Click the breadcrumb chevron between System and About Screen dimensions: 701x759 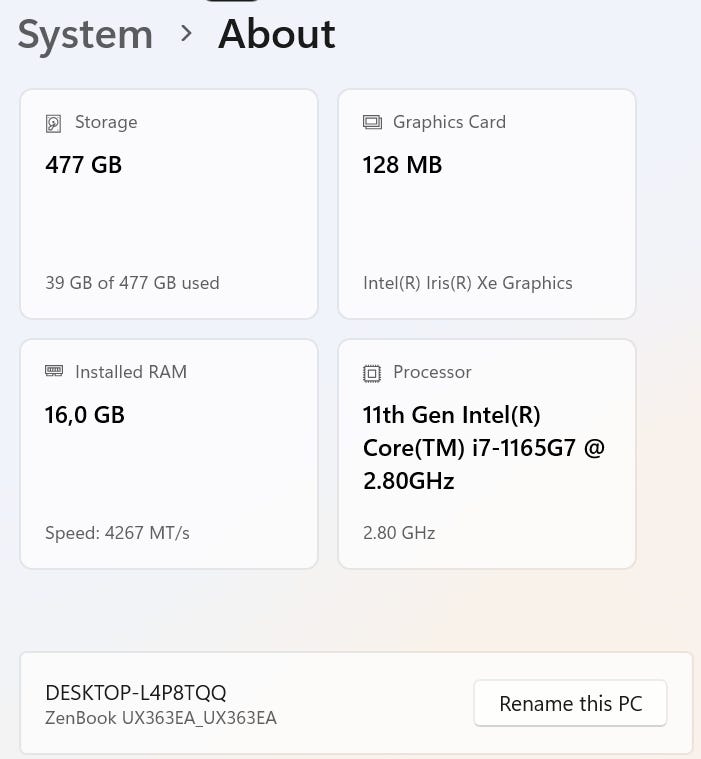click(x=186, y=34)
